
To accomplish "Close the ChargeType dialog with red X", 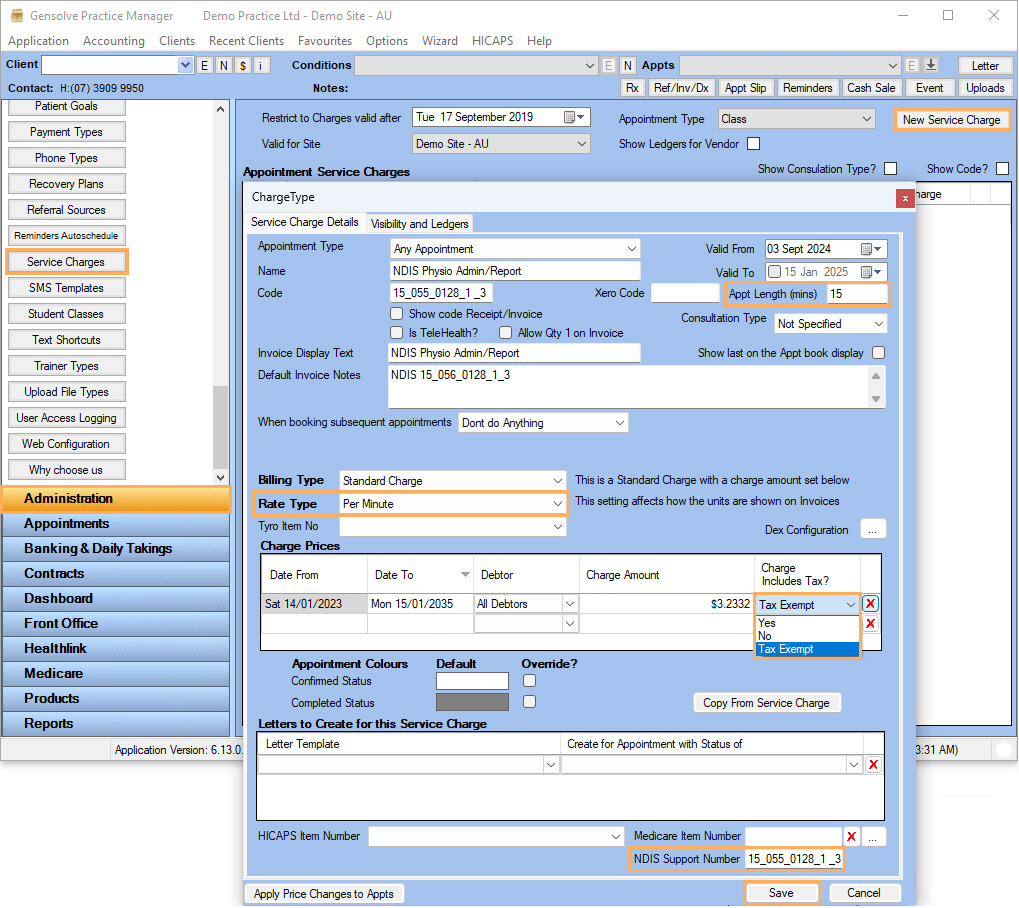I will click(905, 198).
